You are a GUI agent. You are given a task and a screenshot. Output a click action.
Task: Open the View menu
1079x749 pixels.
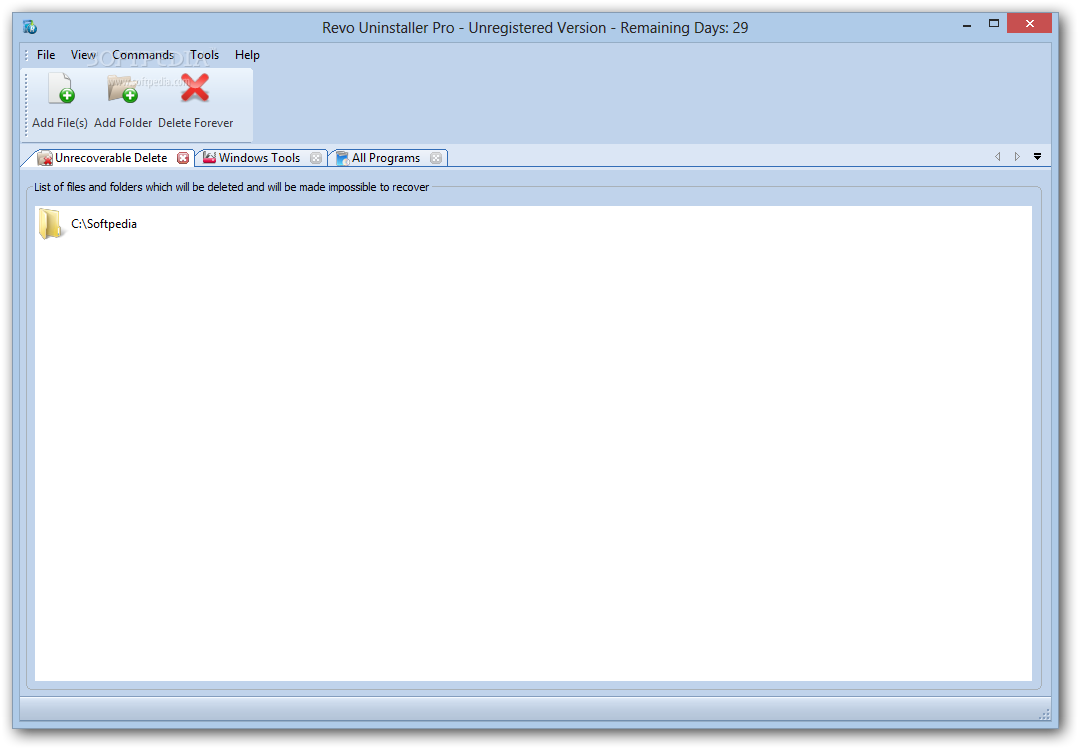[x=83, y=55]
